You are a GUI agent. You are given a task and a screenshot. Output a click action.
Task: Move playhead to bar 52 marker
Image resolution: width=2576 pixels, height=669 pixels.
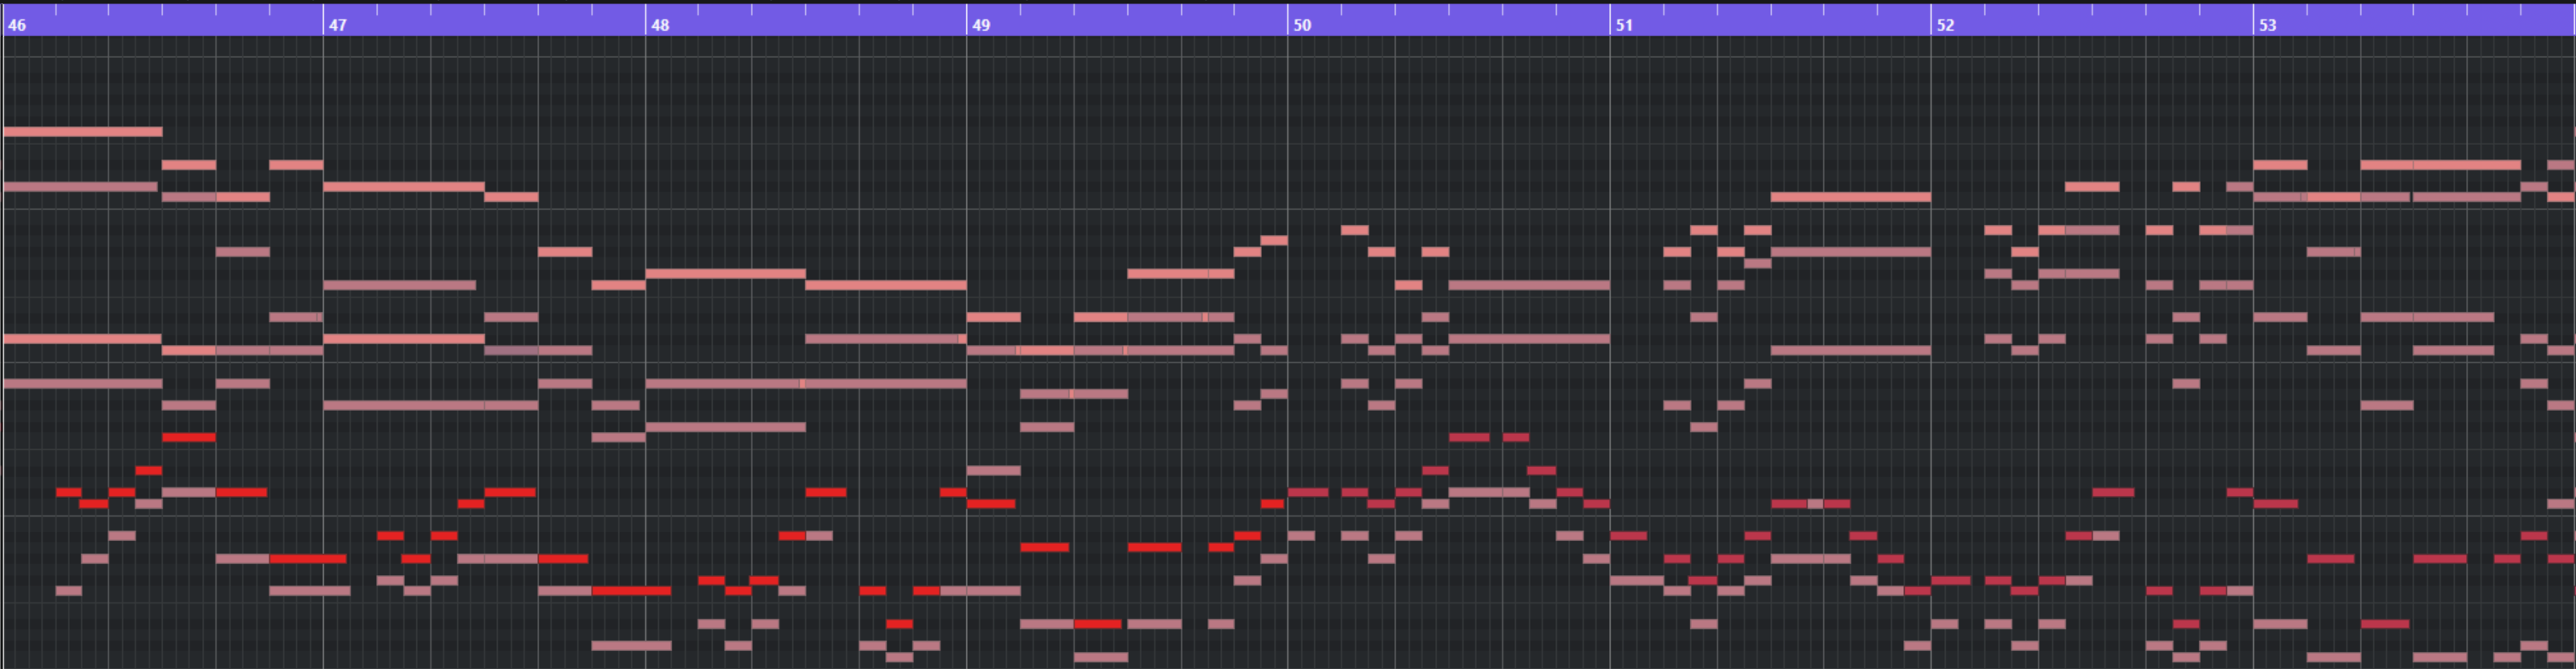1945,25
